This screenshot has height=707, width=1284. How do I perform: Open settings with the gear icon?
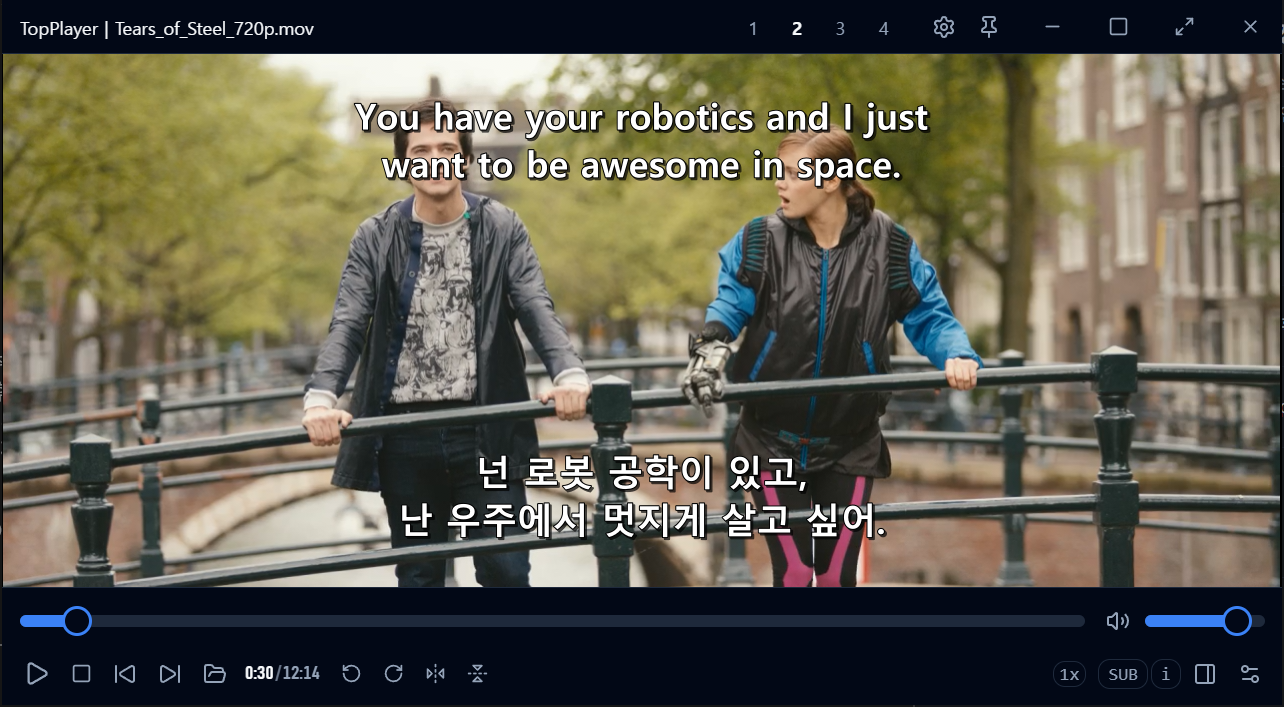944,27
